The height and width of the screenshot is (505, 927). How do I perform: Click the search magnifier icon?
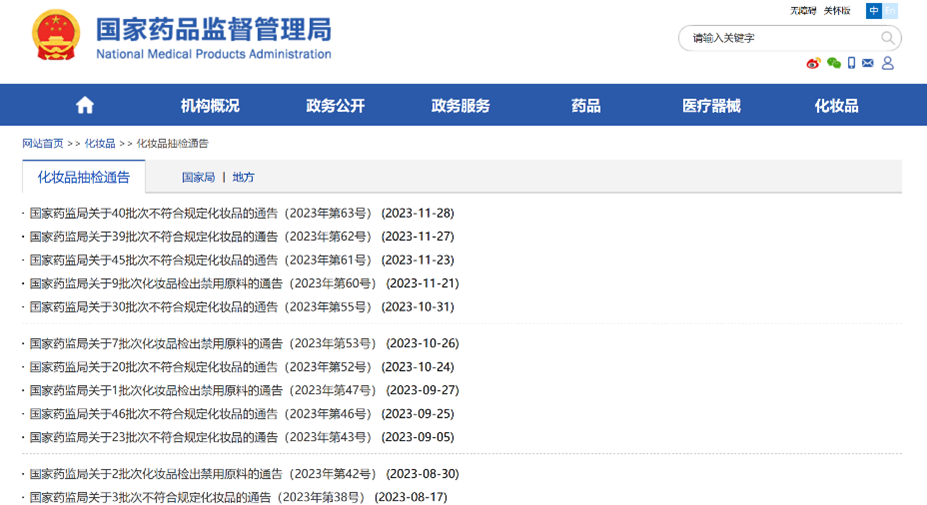[887, 38]
